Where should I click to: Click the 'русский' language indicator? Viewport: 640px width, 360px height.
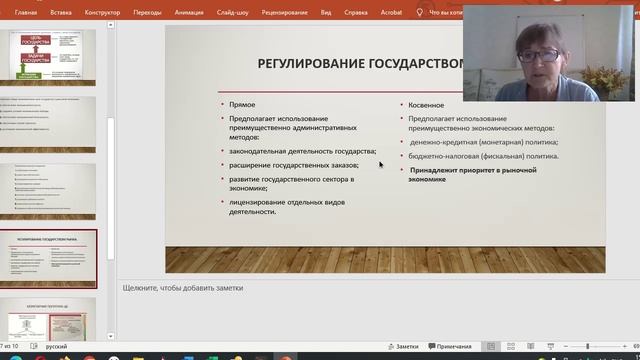[x=56, y=347]
